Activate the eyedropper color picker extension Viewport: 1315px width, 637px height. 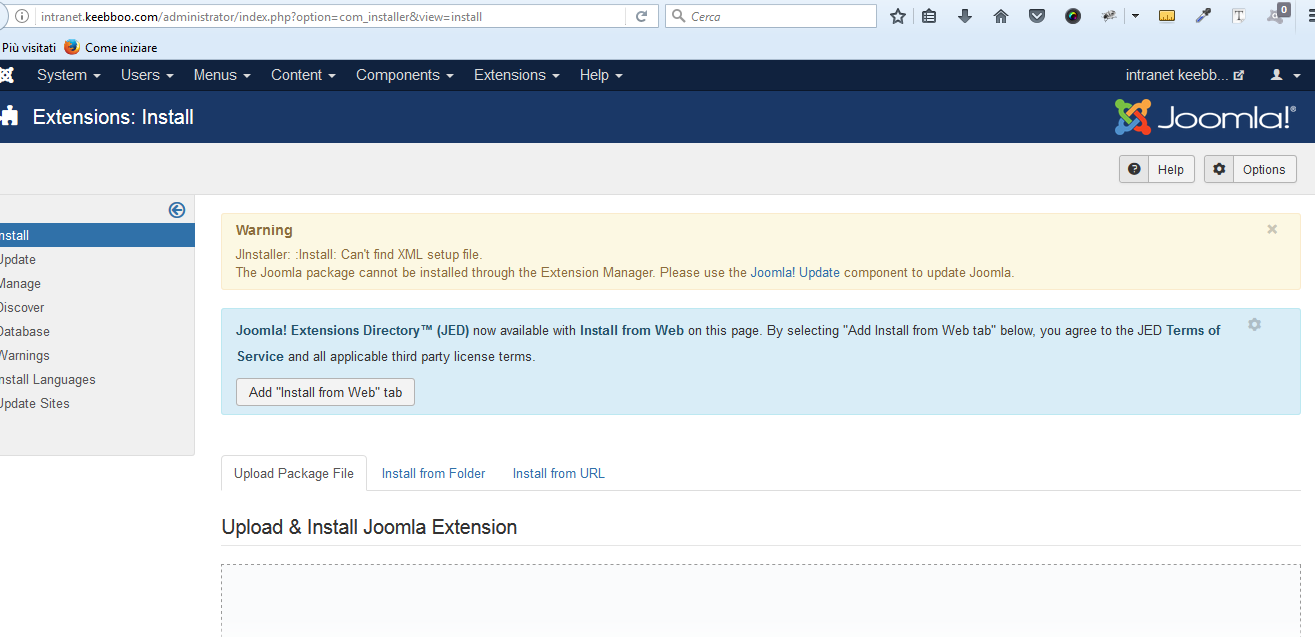click(x=1203, y=16)
